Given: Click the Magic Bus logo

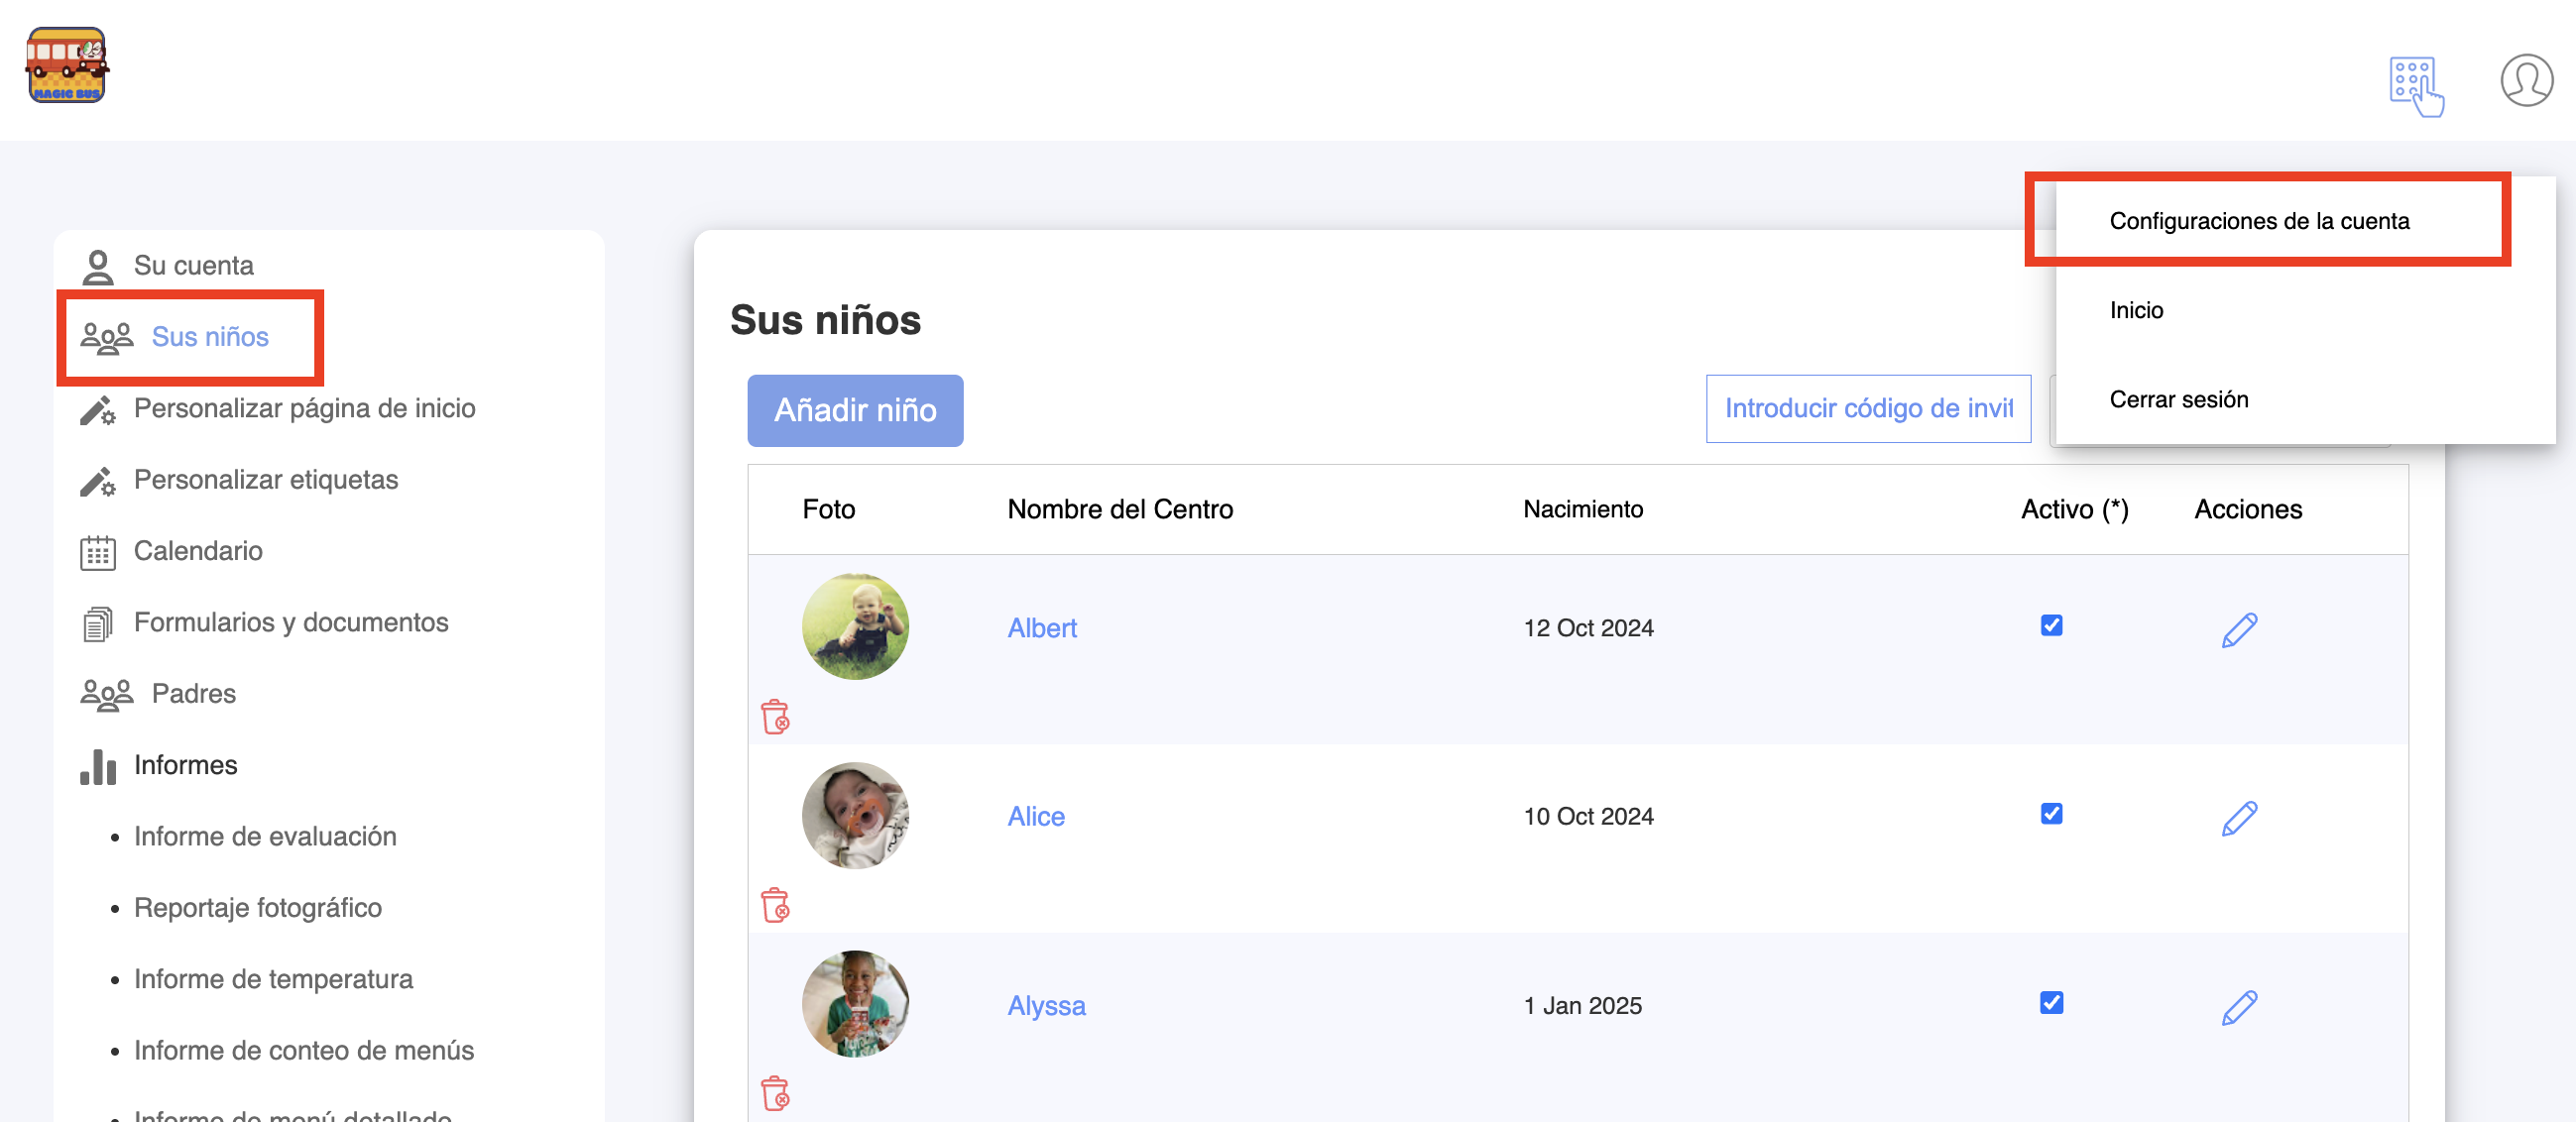Looking at the screenshot, I should 67,66.
